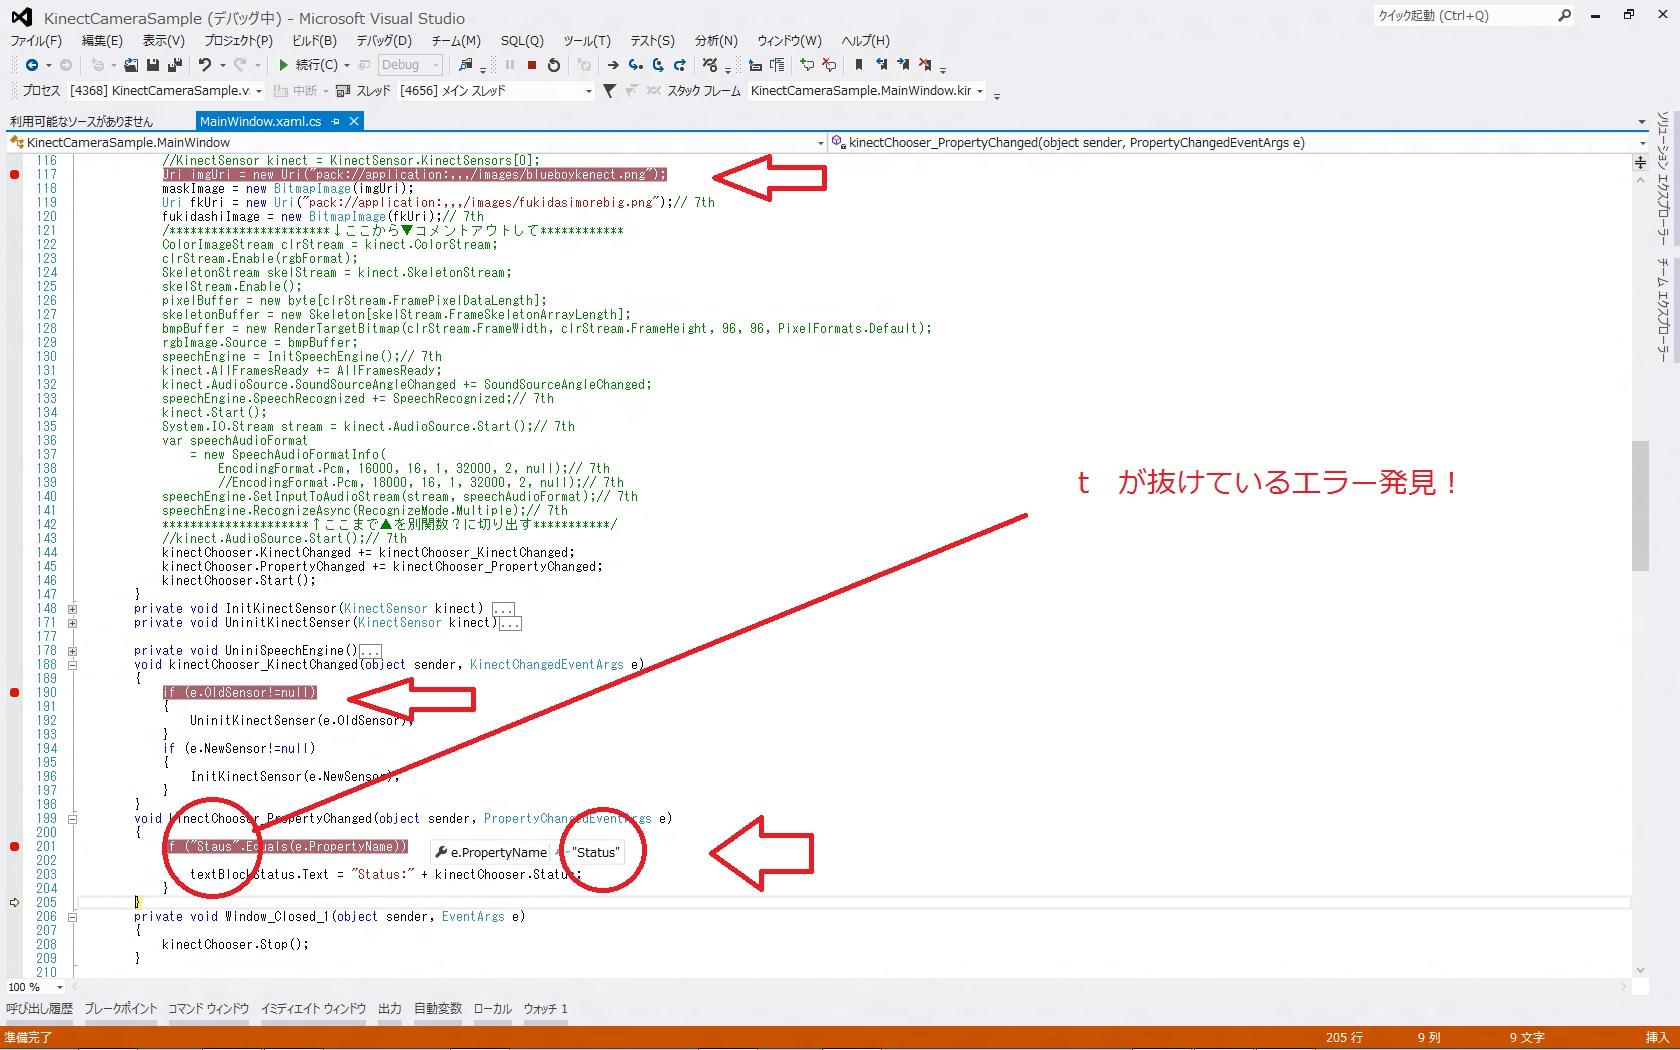1680x1050 pixels.
Task: Click the Step Into debug icon
Action: (635, 65)
